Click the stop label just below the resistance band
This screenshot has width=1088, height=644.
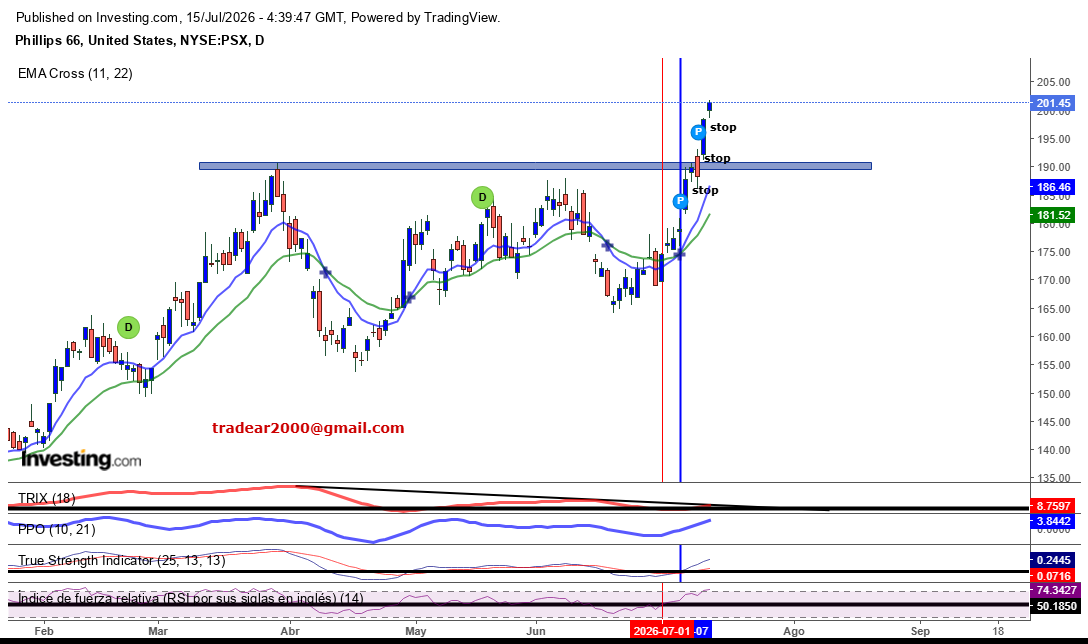click(x=705, y=190)
